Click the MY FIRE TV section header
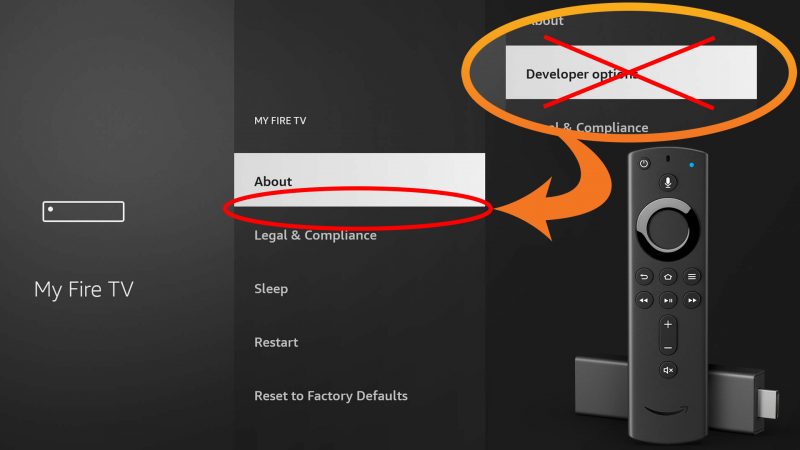Viewport: 800px width, 450px height. coord(280,121)
